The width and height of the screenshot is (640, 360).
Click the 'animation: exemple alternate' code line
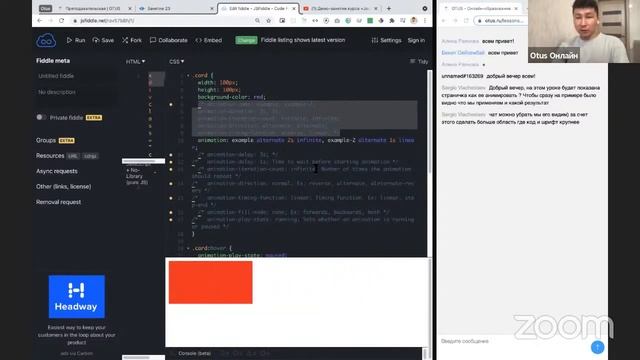(306, 140)
